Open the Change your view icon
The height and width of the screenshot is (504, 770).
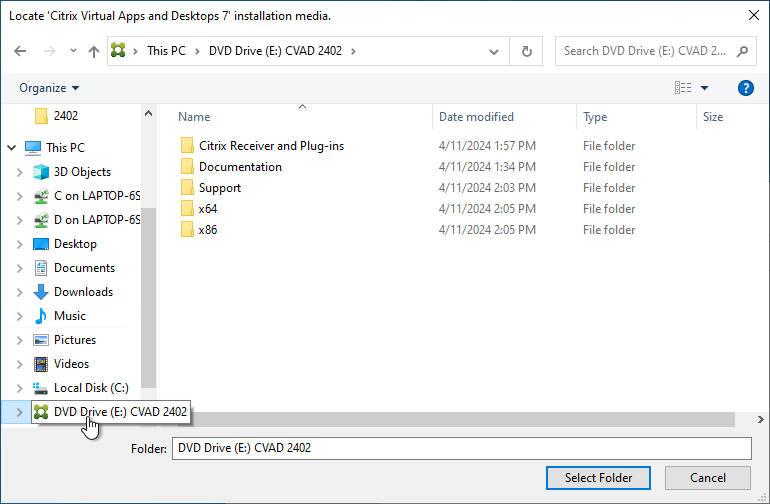[684, 88]
